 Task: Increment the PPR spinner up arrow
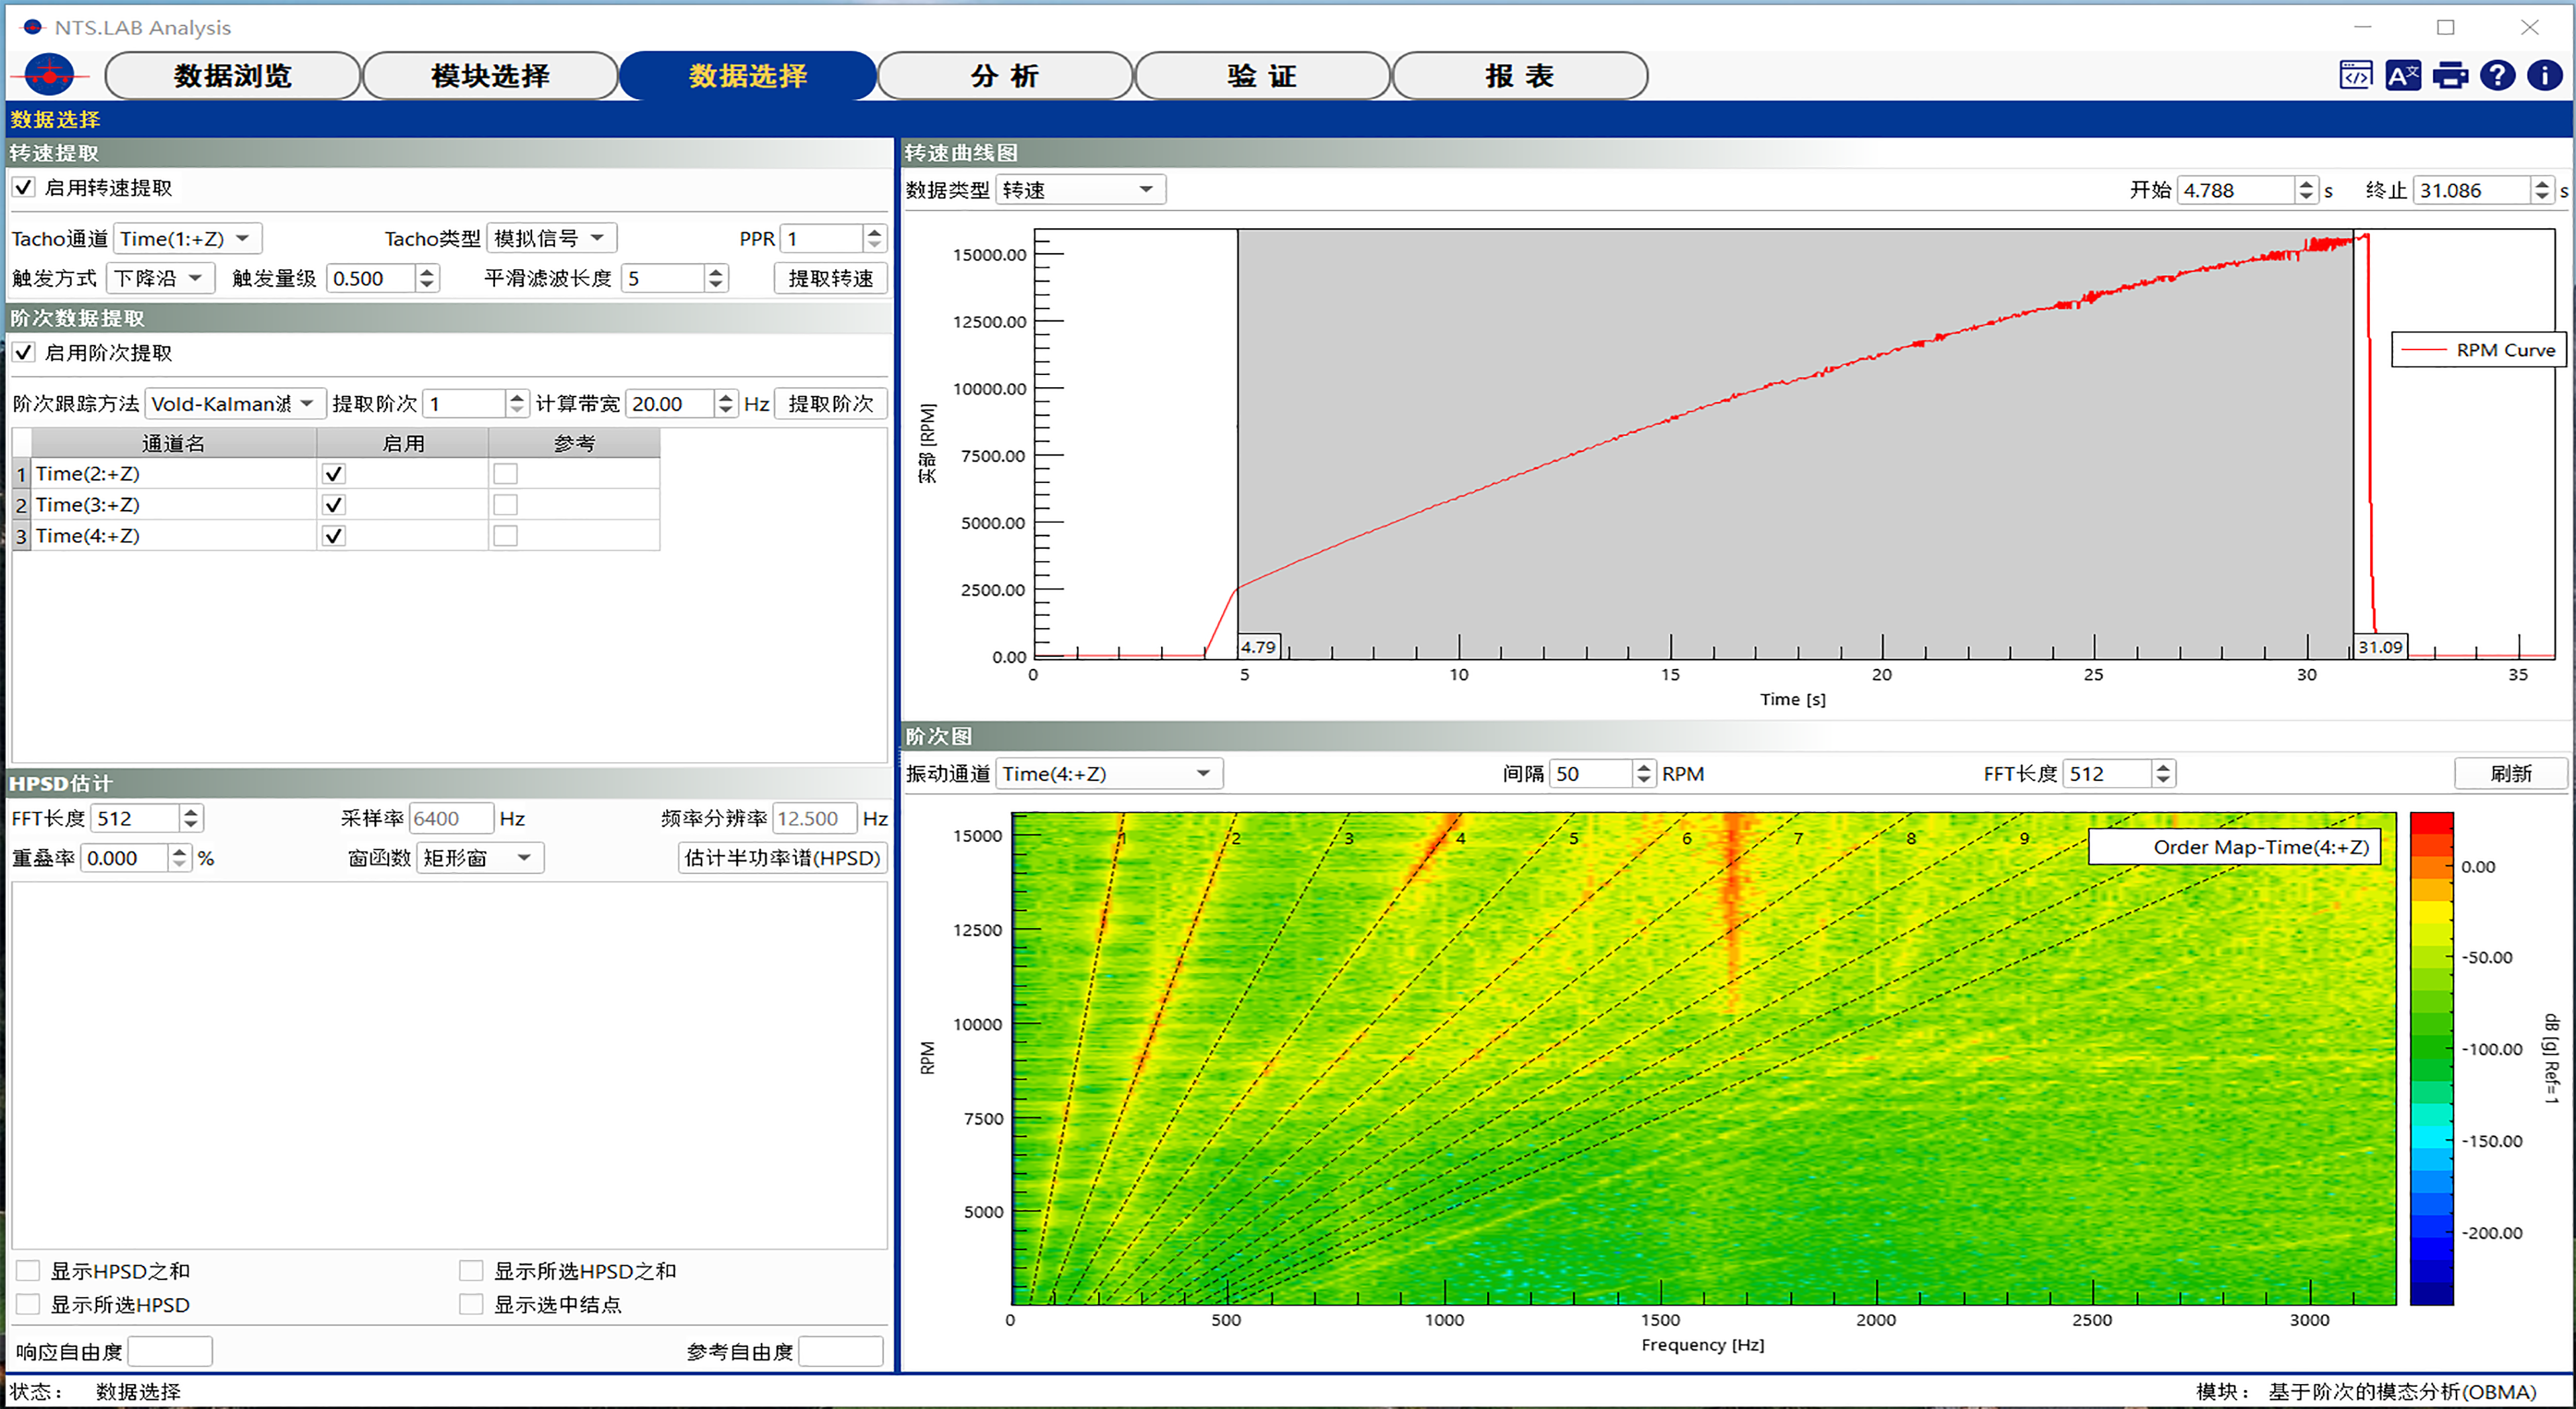pos(875,232)
